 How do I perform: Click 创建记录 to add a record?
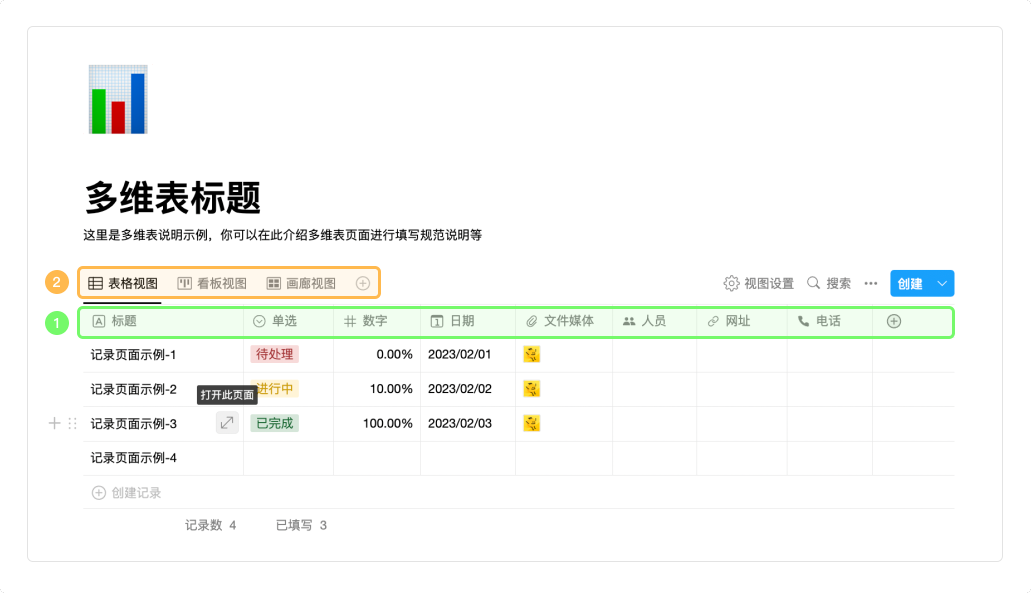click(126, 493)
